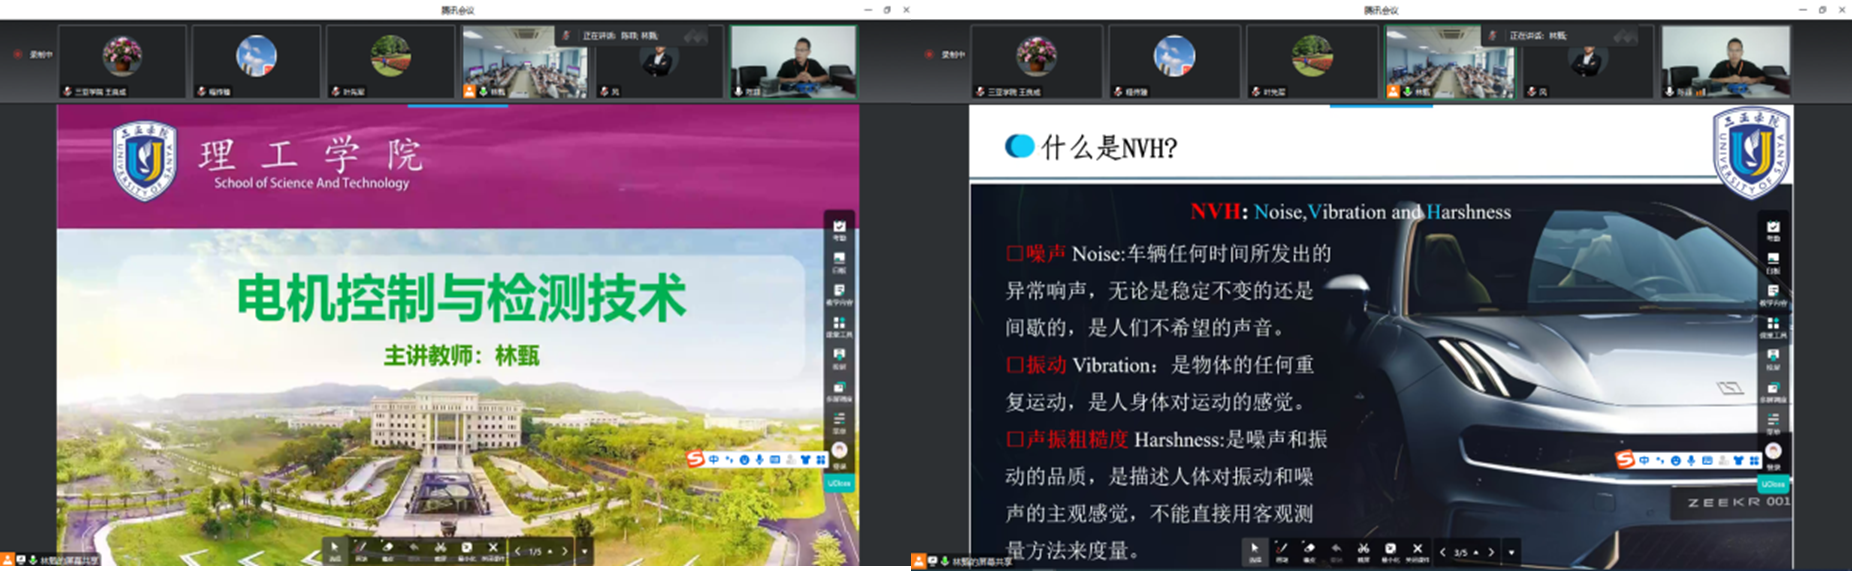Click the red recording indicator in right window
The width and height of the screenshot is (1852, 571).
tap(929, 54)
